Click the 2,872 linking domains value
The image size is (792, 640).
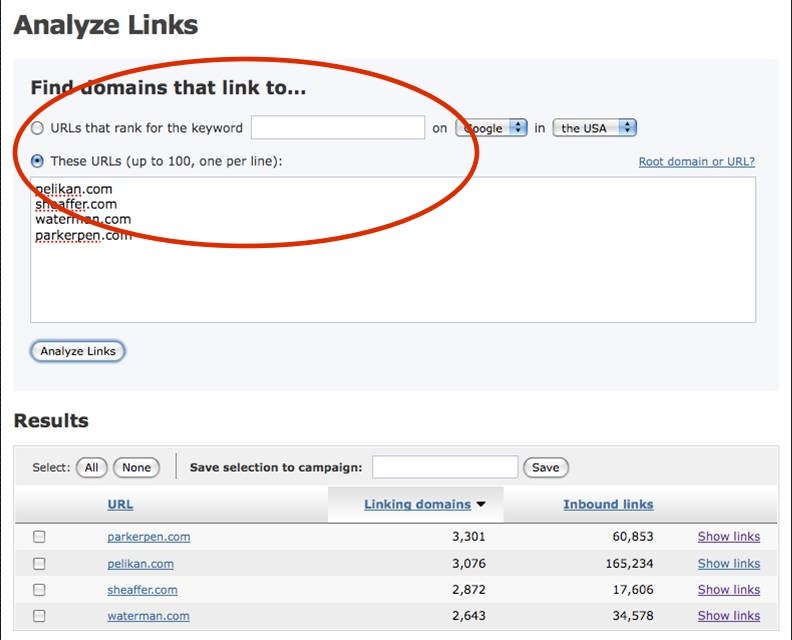(468, 589)
